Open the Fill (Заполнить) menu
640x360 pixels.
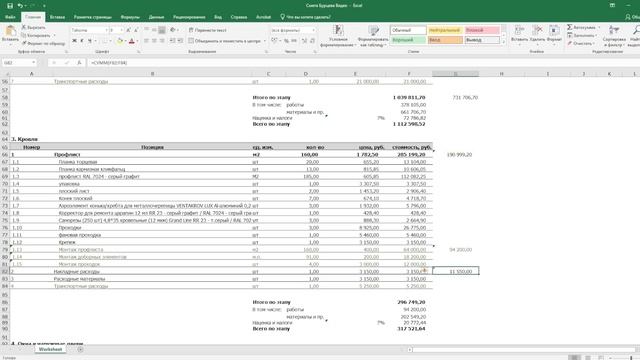coord(580,35)
